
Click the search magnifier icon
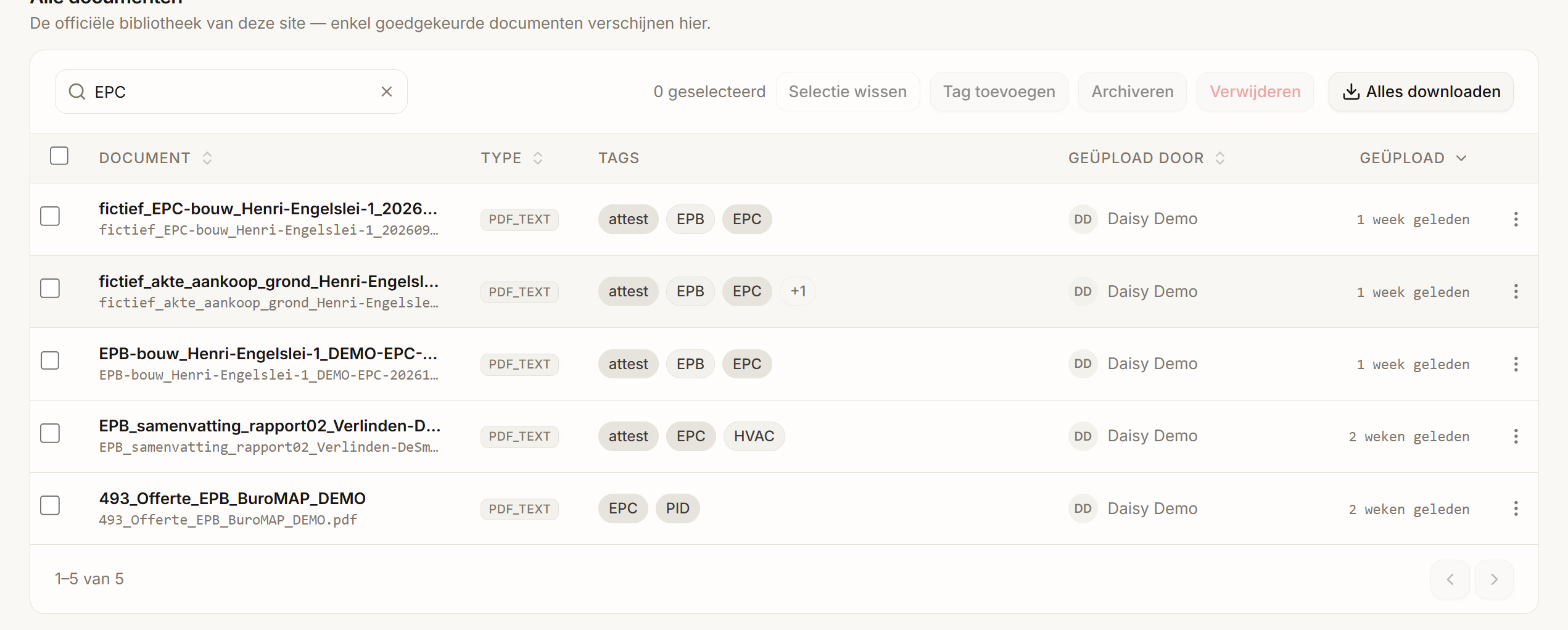(x=77, y=92)
